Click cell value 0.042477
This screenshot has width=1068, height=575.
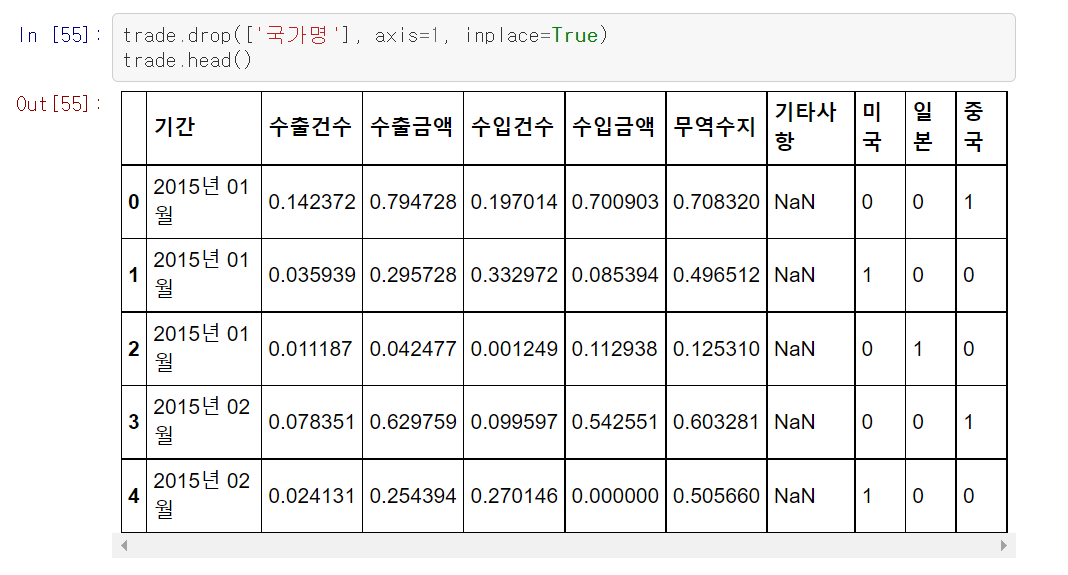pyautogui.click(x=413, y=349)
